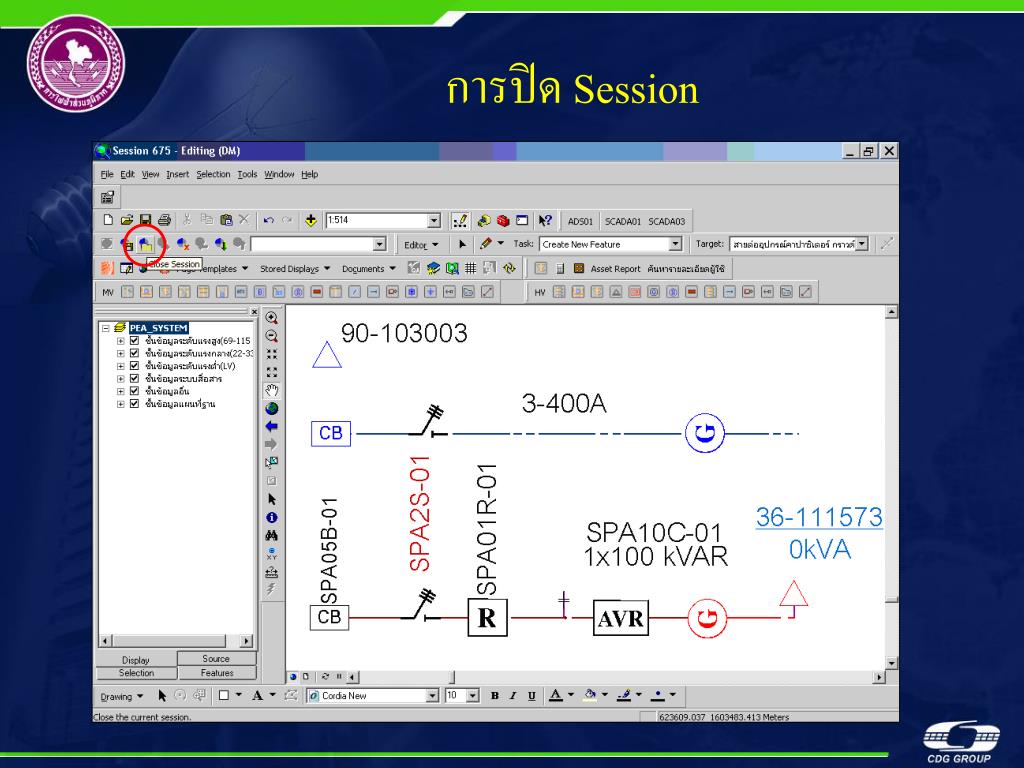Open the Drawing dropdown menu
The width and height of the screenshot is (1024, 768).
[121, 697]
